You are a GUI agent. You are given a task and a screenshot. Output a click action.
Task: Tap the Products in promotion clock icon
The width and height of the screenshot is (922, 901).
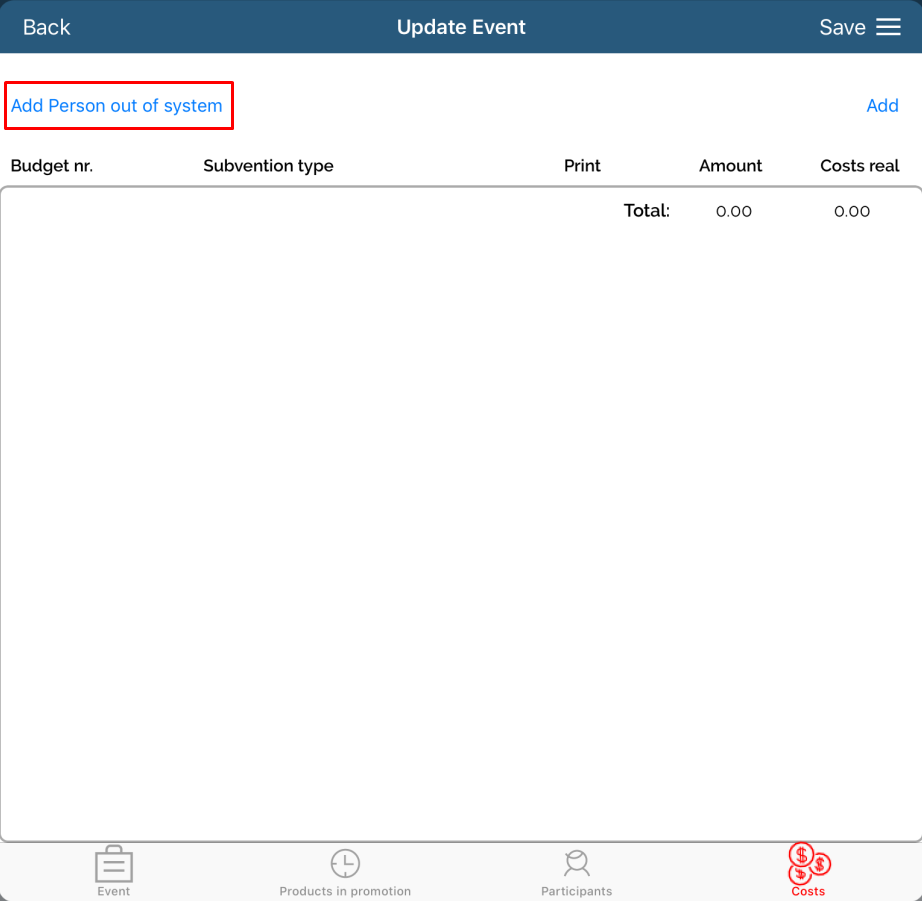345,863
